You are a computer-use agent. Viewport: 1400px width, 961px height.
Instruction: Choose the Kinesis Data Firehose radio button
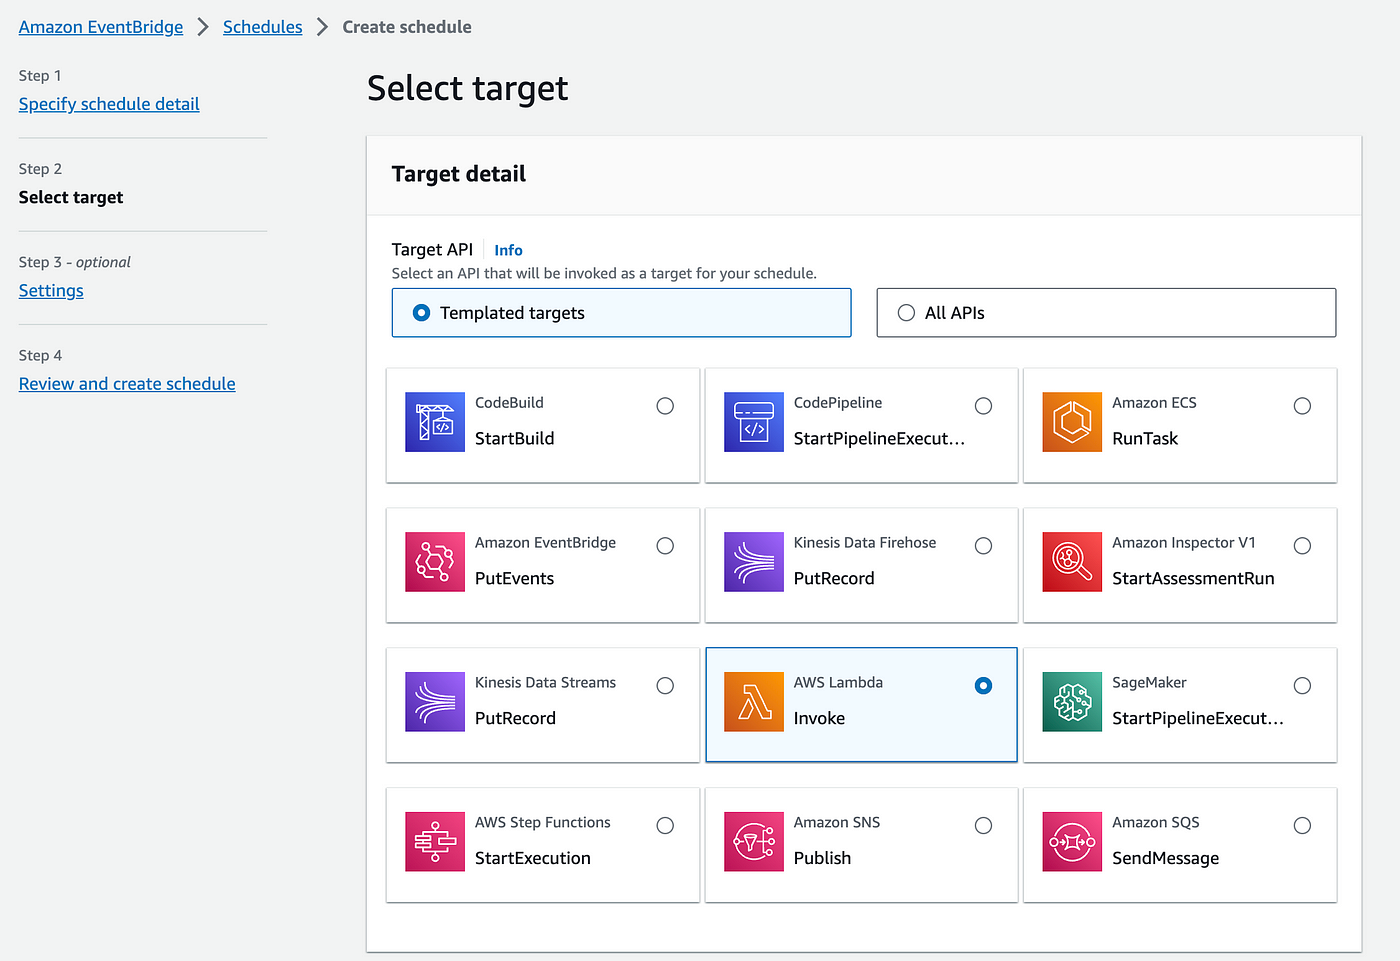[x=983, y=546]
